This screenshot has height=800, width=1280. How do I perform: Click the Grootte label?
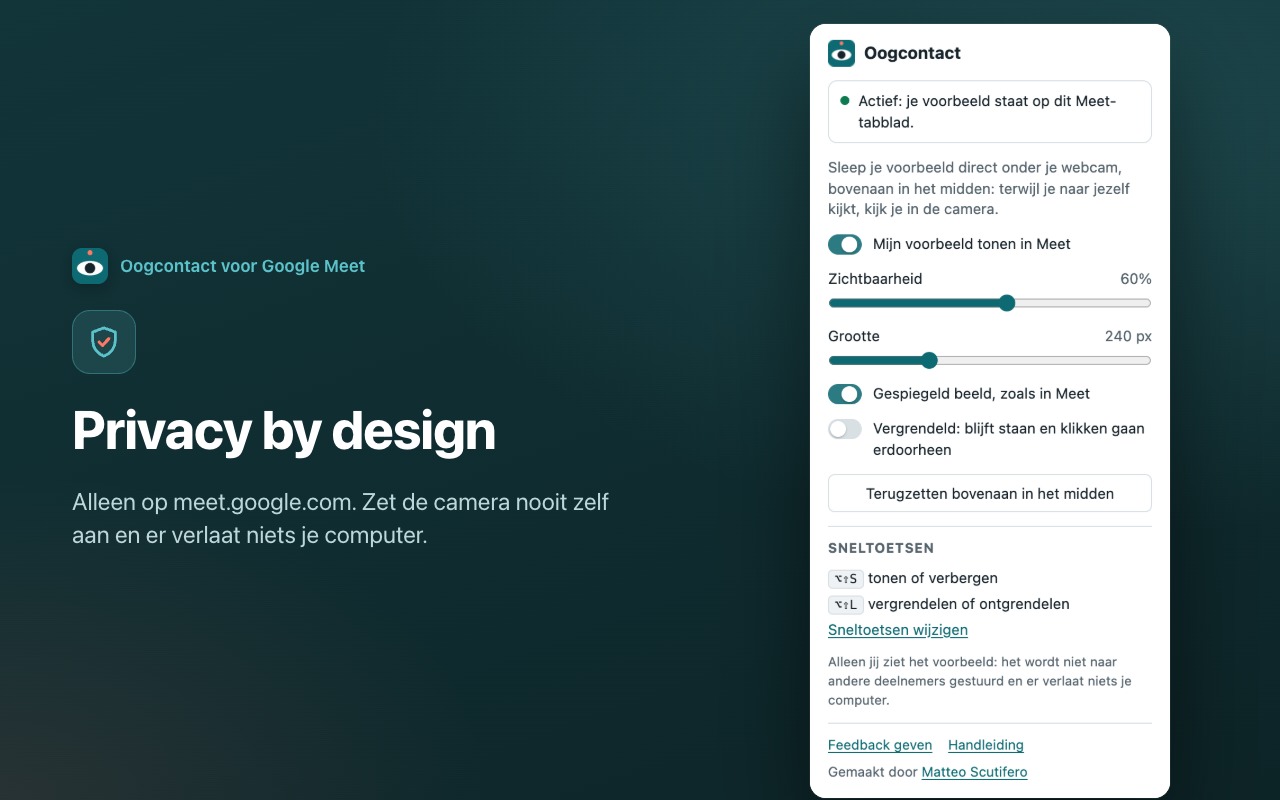click(854, 336)
